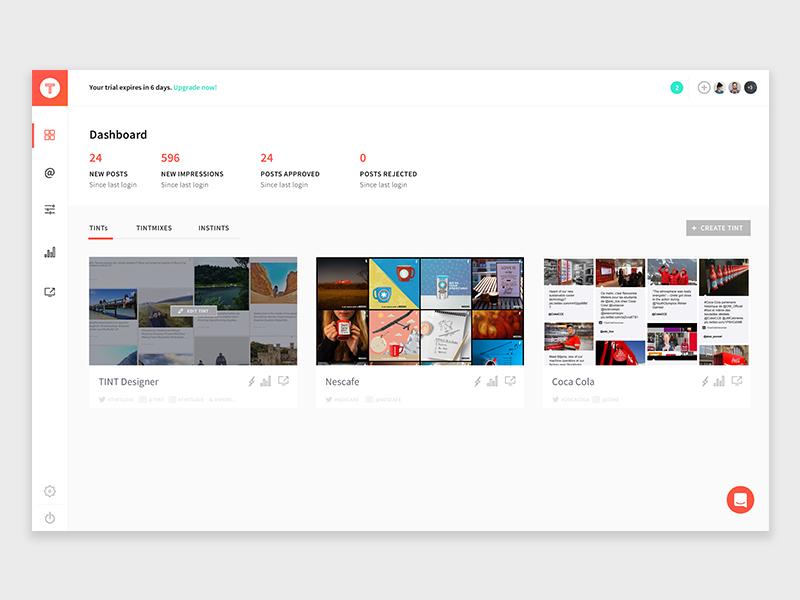Open the red chat support bubble
The height and width of the screenshot is (600, 800).
(740, 499)
